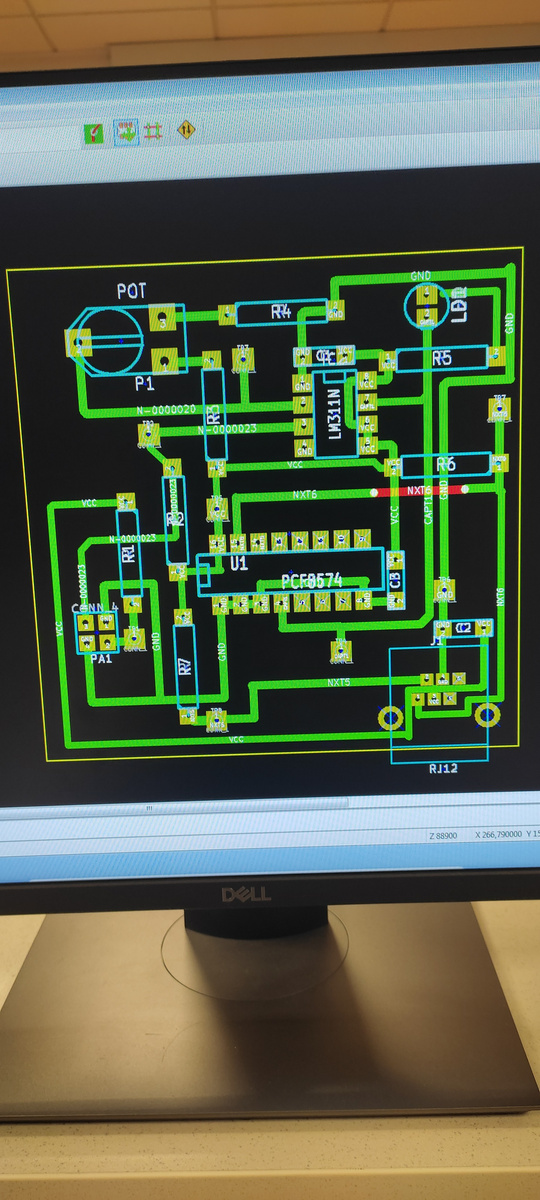
Task: Click the NXT5 track label
Action: point(339,682)
